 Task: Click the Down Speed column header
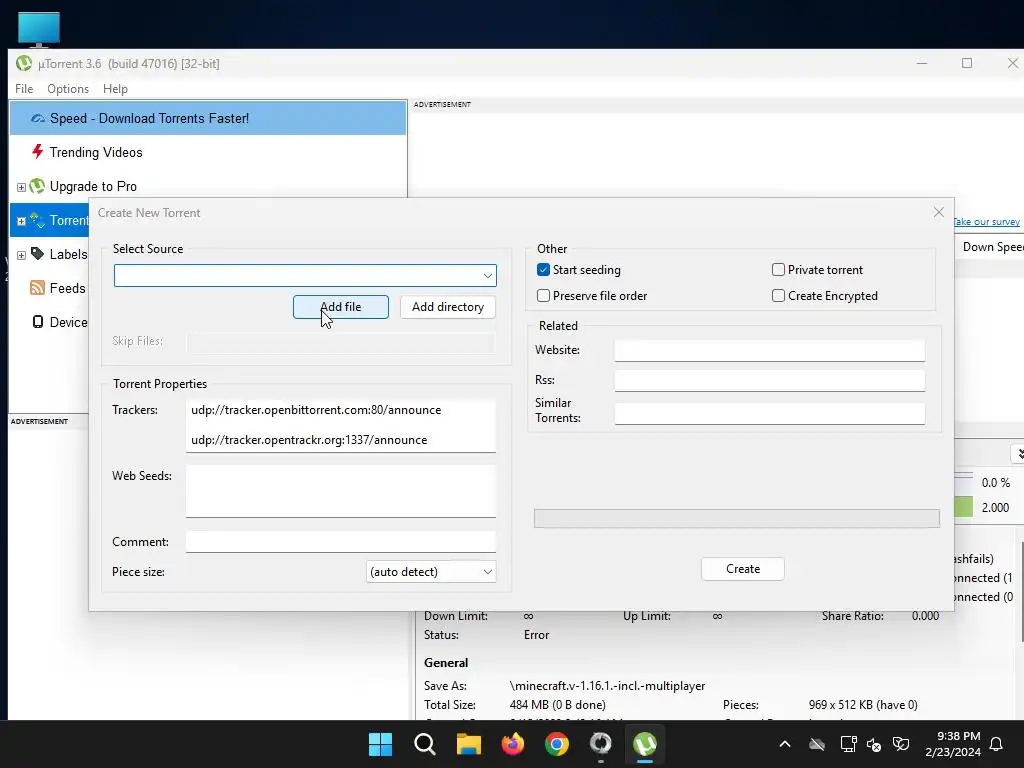[992, 247]
